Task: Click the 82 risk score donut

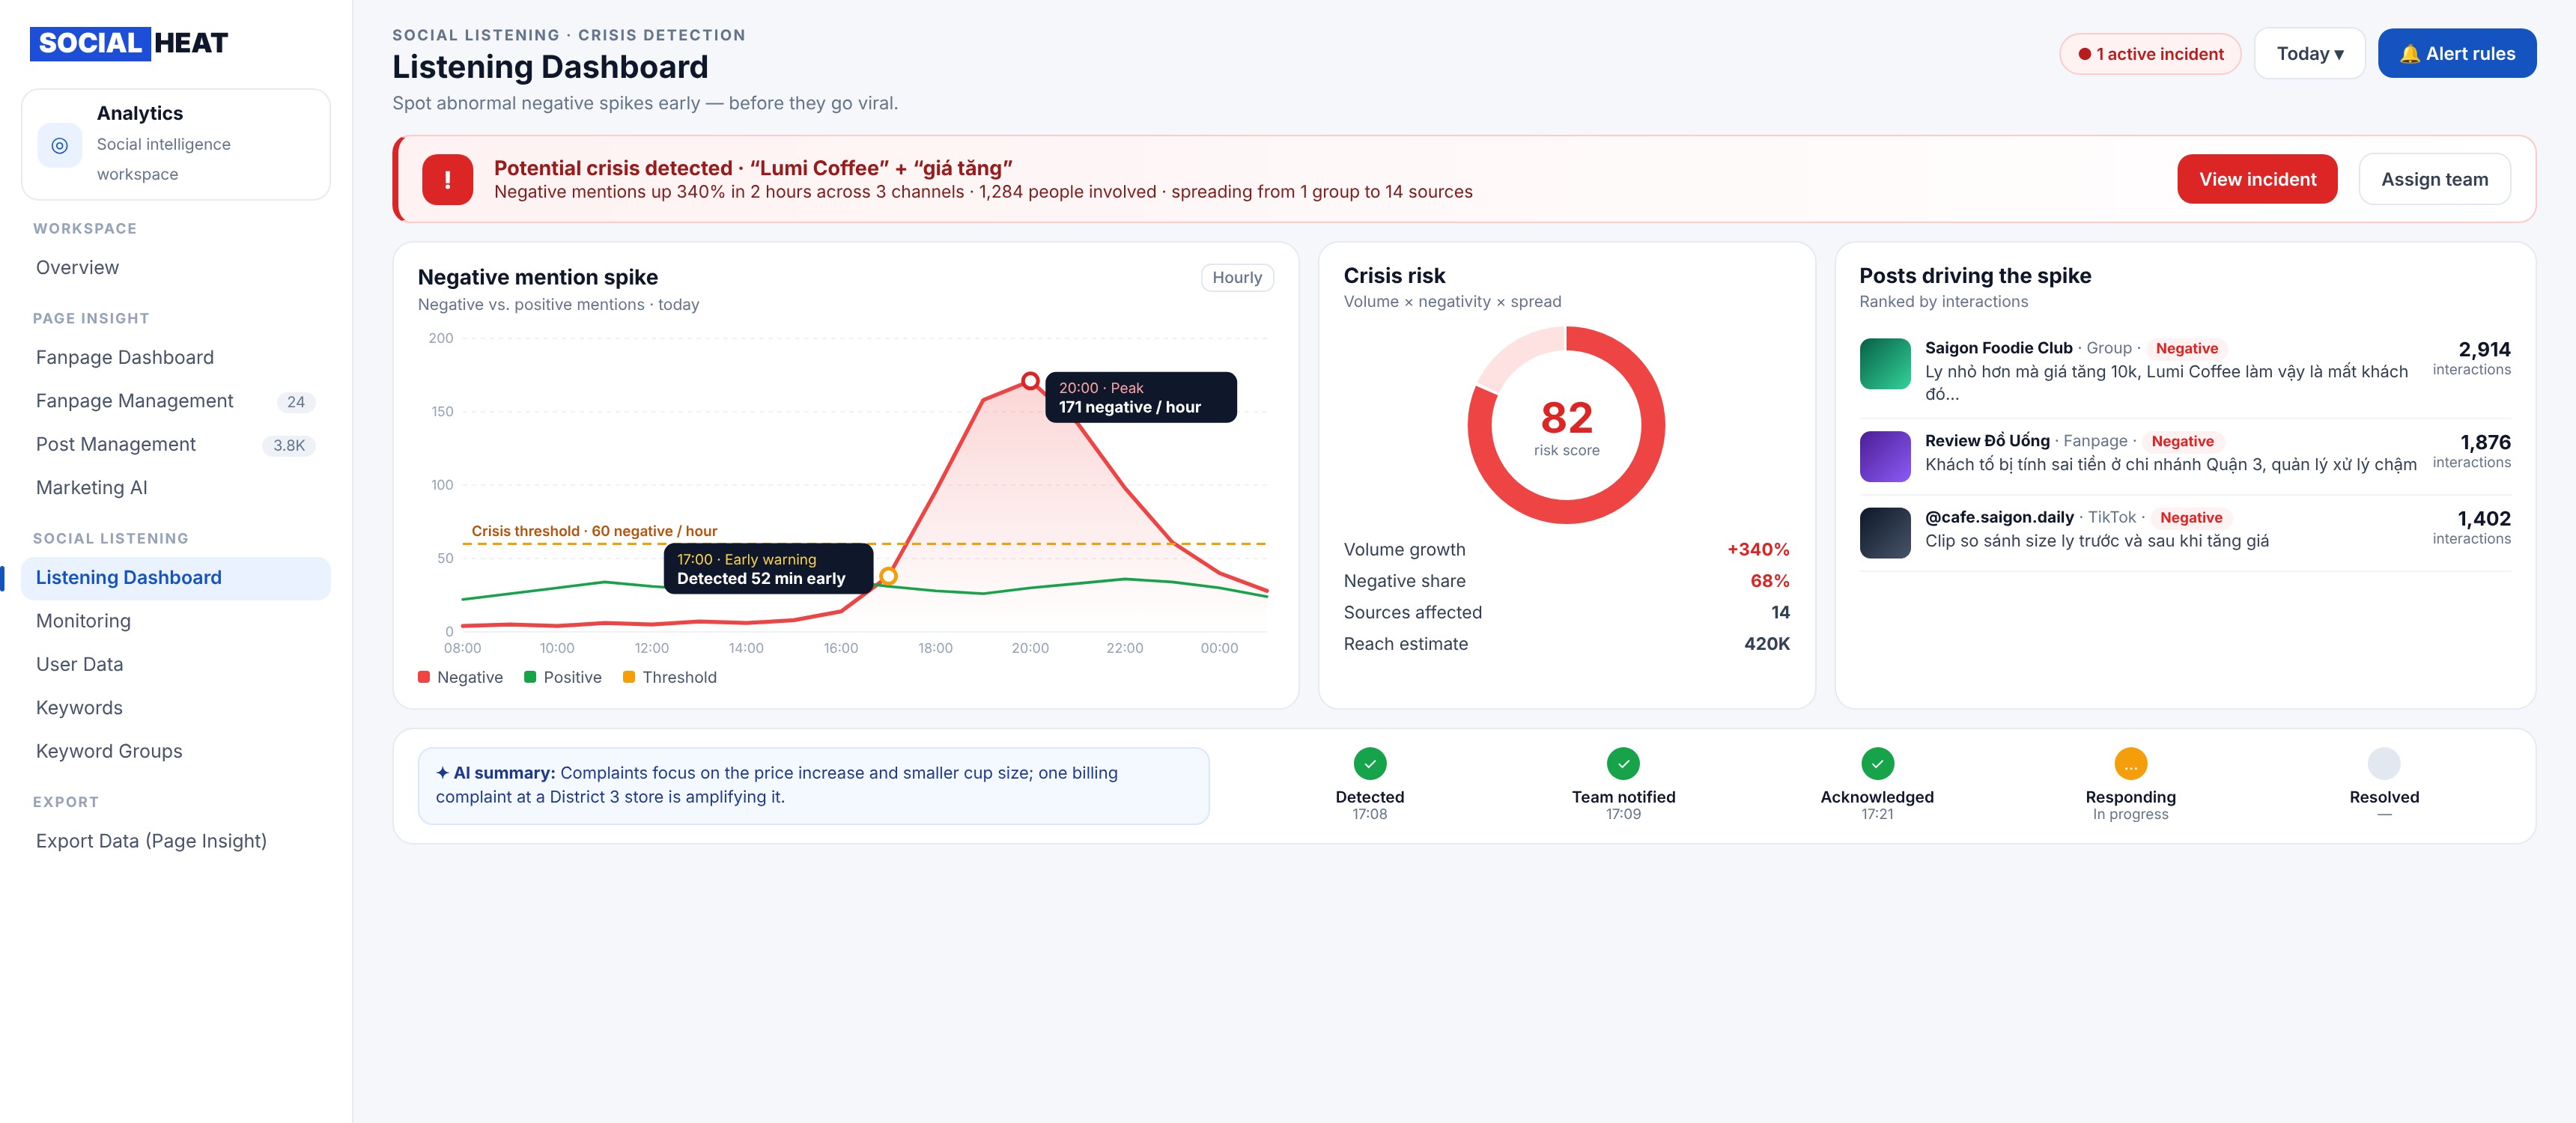Action: 1566,425
